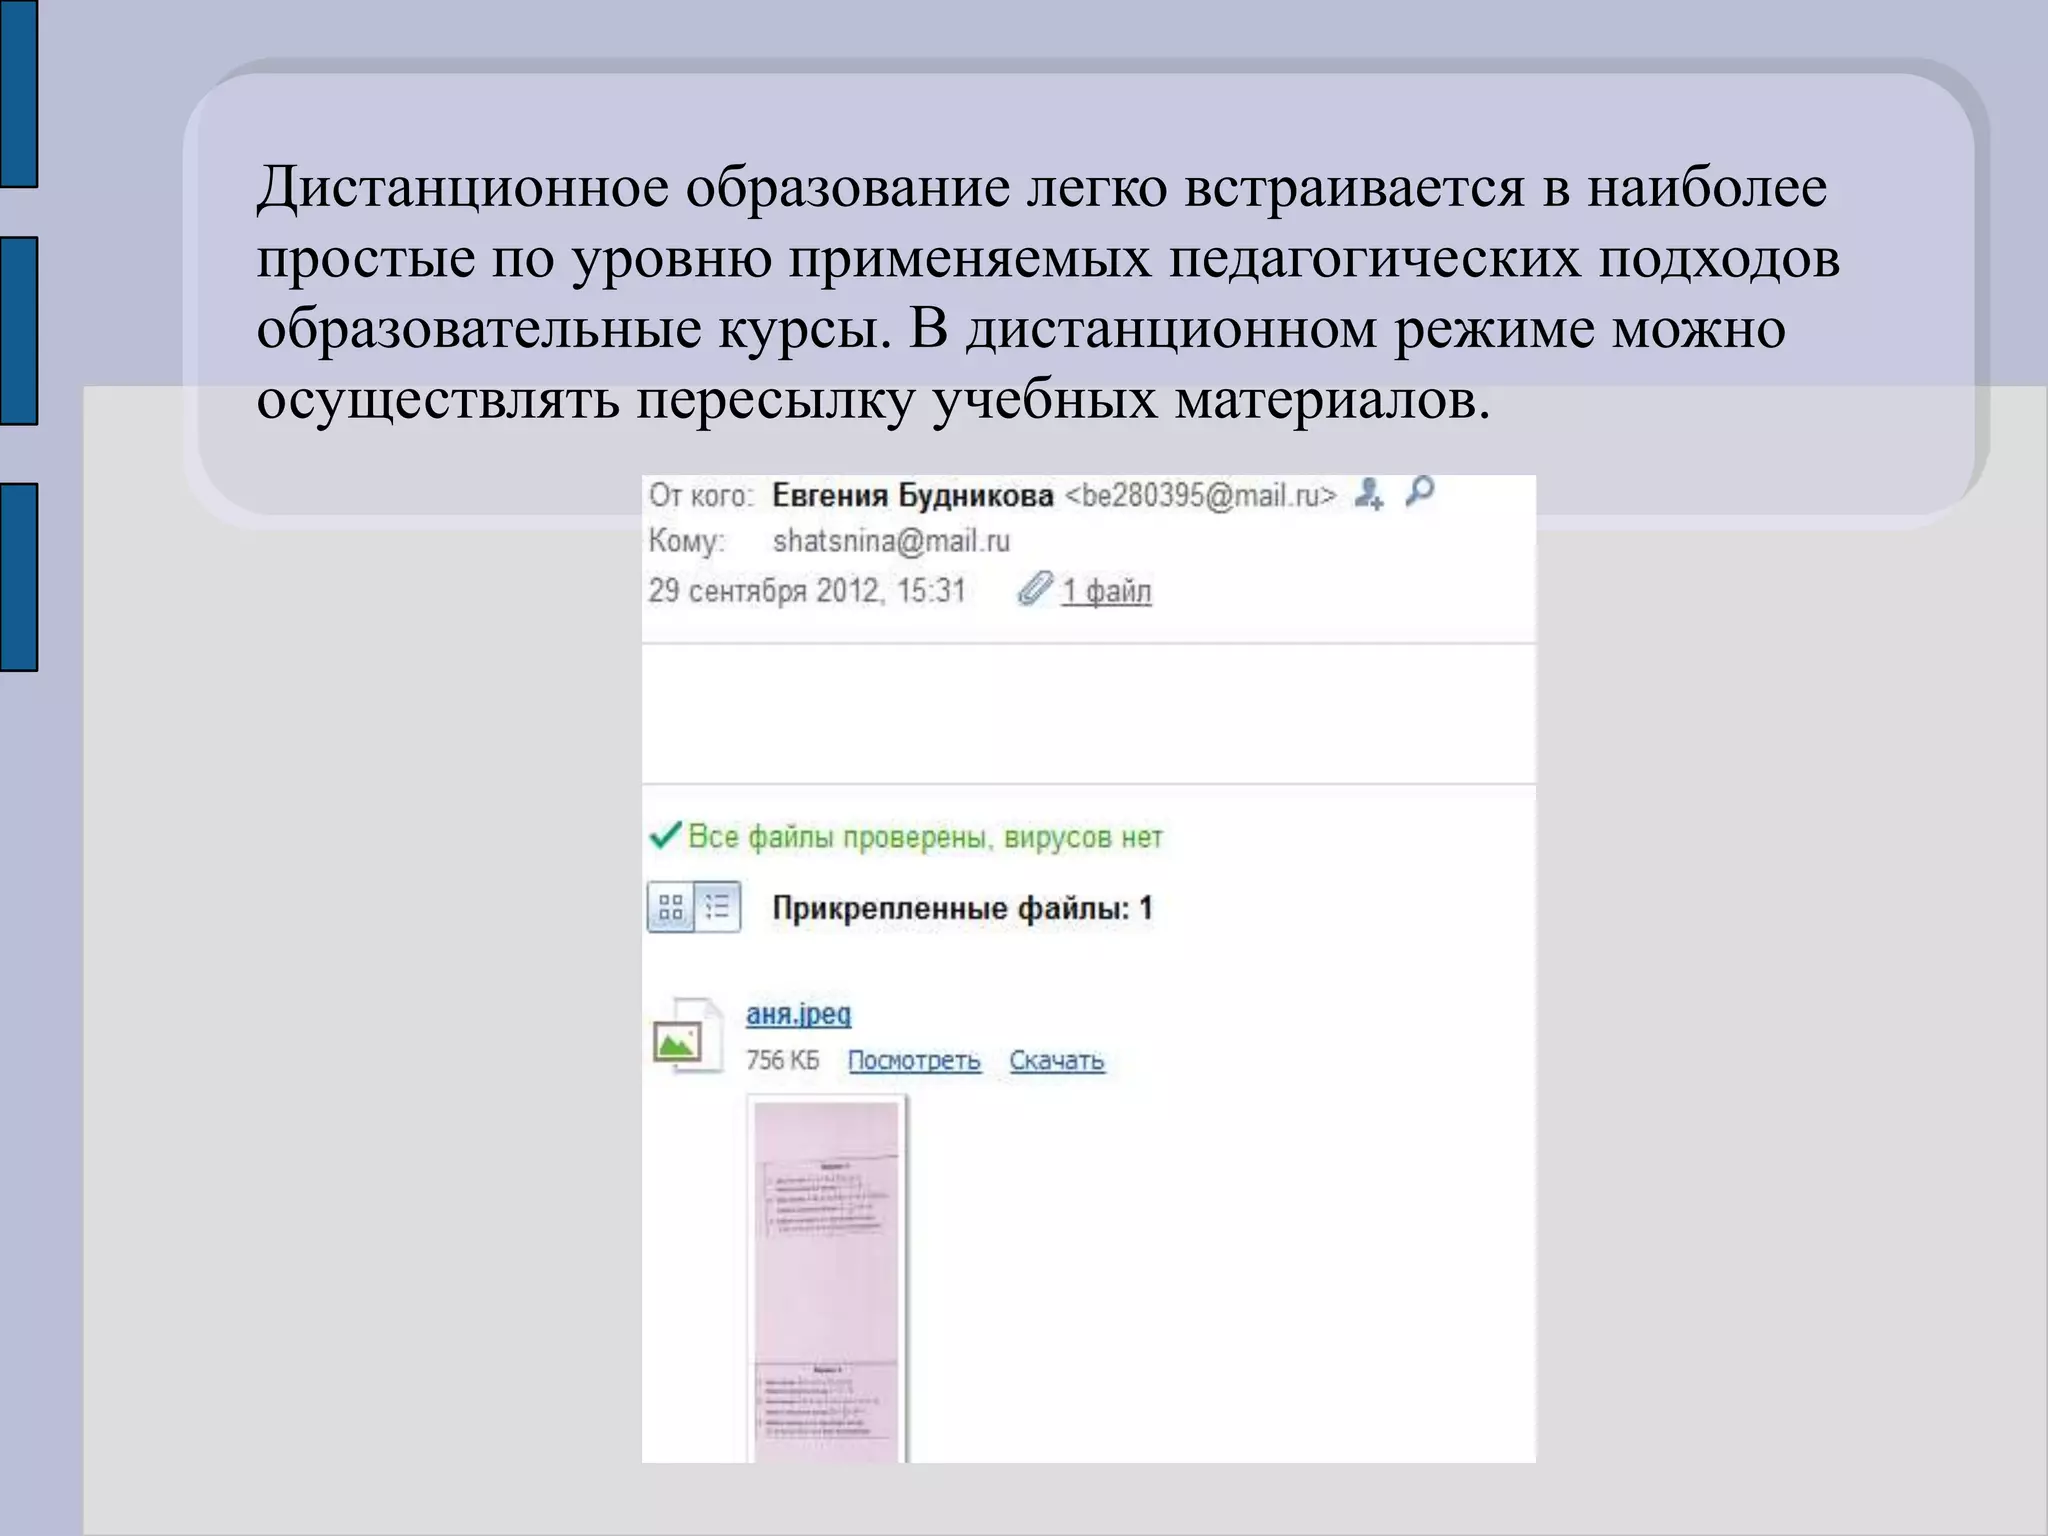2048x1536 pixels.
Task: Click the add contact icon beside sender email
Action: point(1369,494)
